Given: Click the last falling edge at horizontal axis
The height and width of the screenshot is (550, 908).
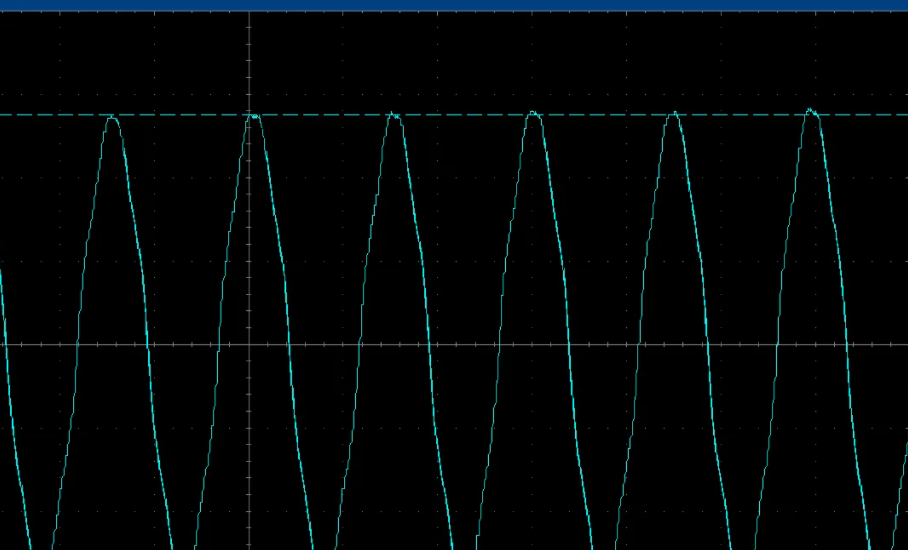Looking at the screenshot, I should (848, 344).
